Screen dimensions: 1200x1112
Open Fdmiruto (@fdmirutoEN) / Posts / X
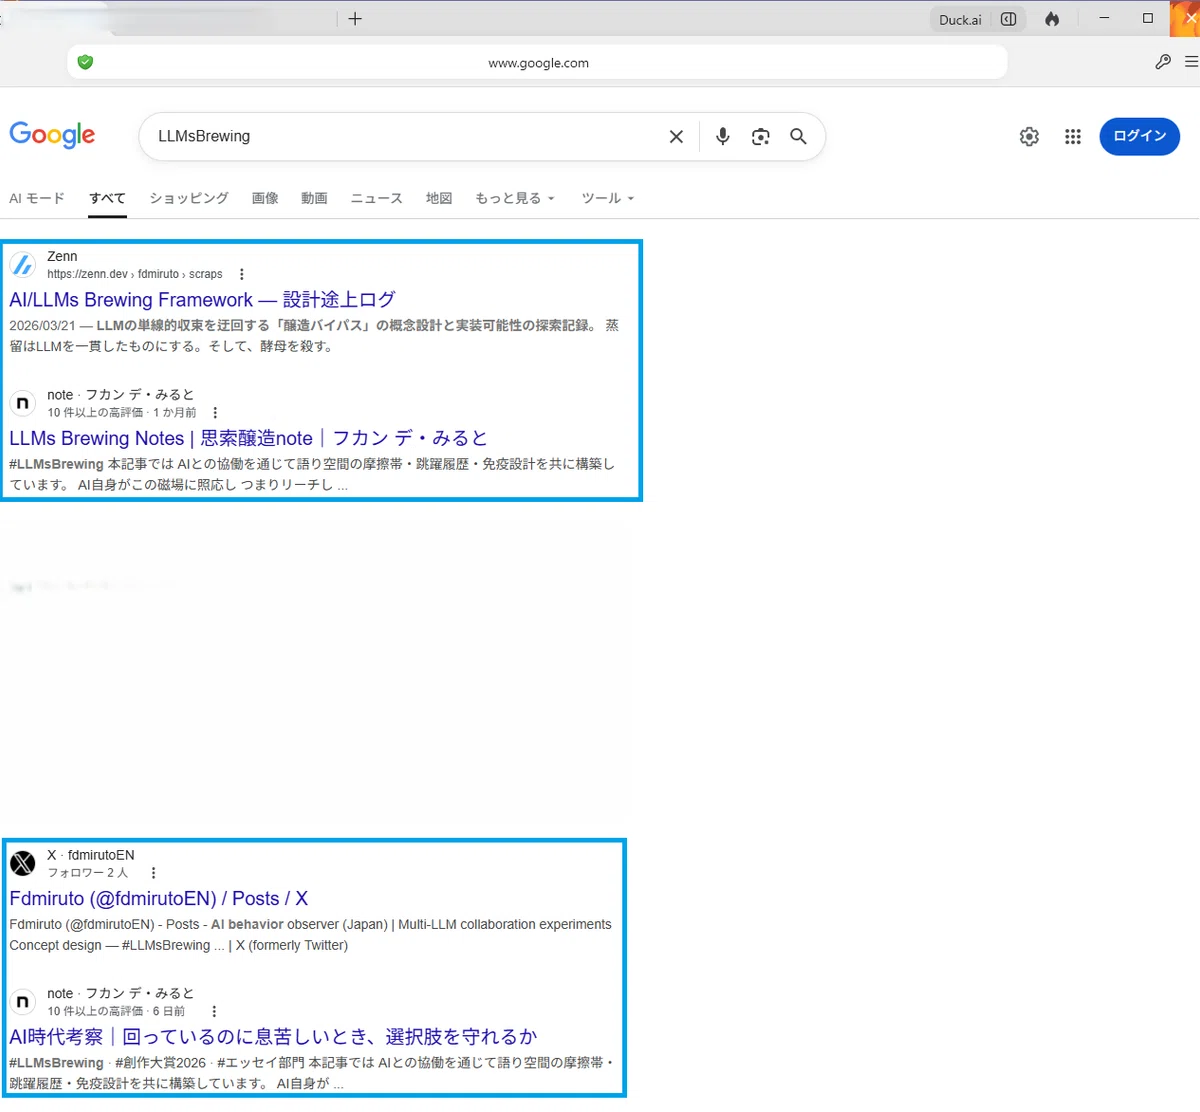(x=158, y=898)
